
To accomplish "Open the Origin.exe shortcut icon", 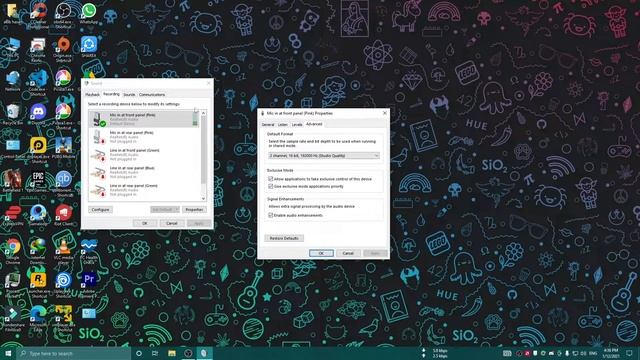I will click(x=63, y=49).
